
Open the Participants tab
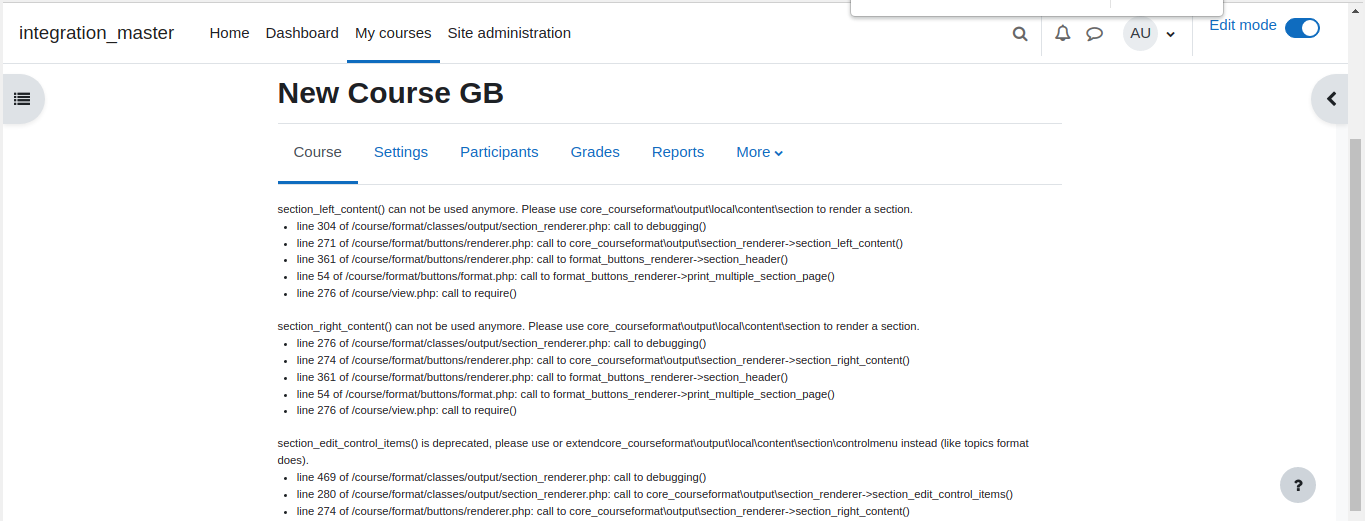(x=499, y=152)
